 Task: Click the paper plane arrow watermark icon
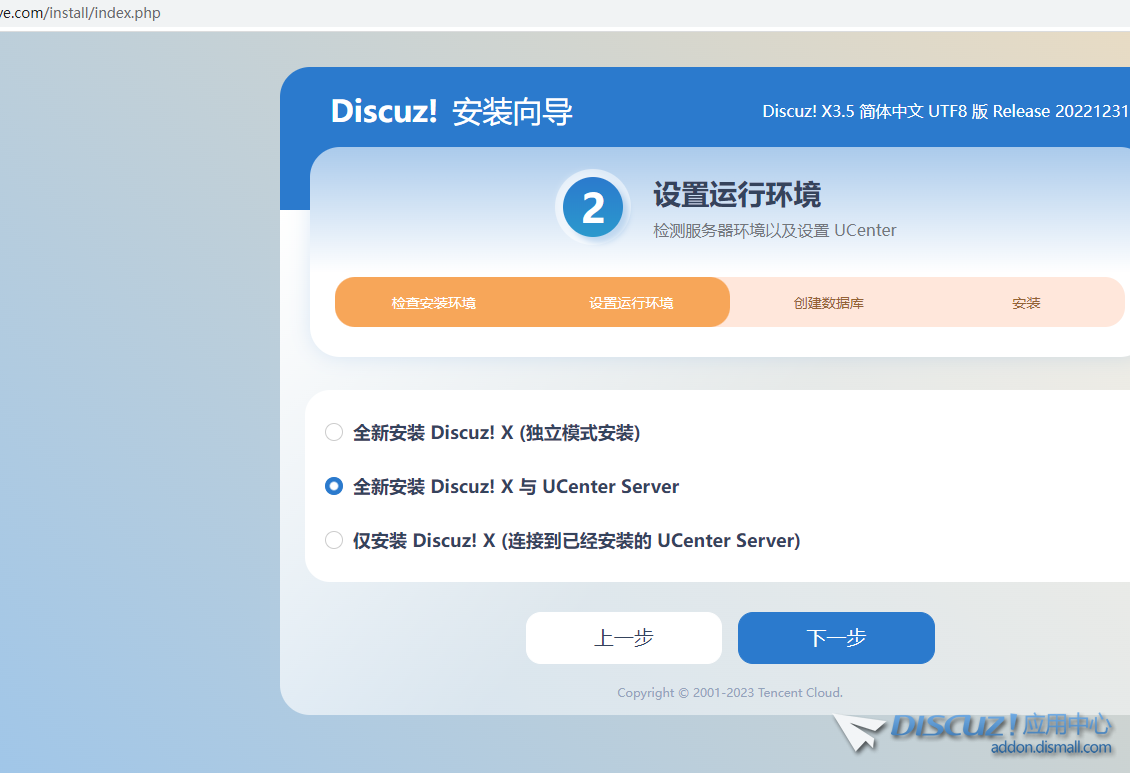pos(859,733)
